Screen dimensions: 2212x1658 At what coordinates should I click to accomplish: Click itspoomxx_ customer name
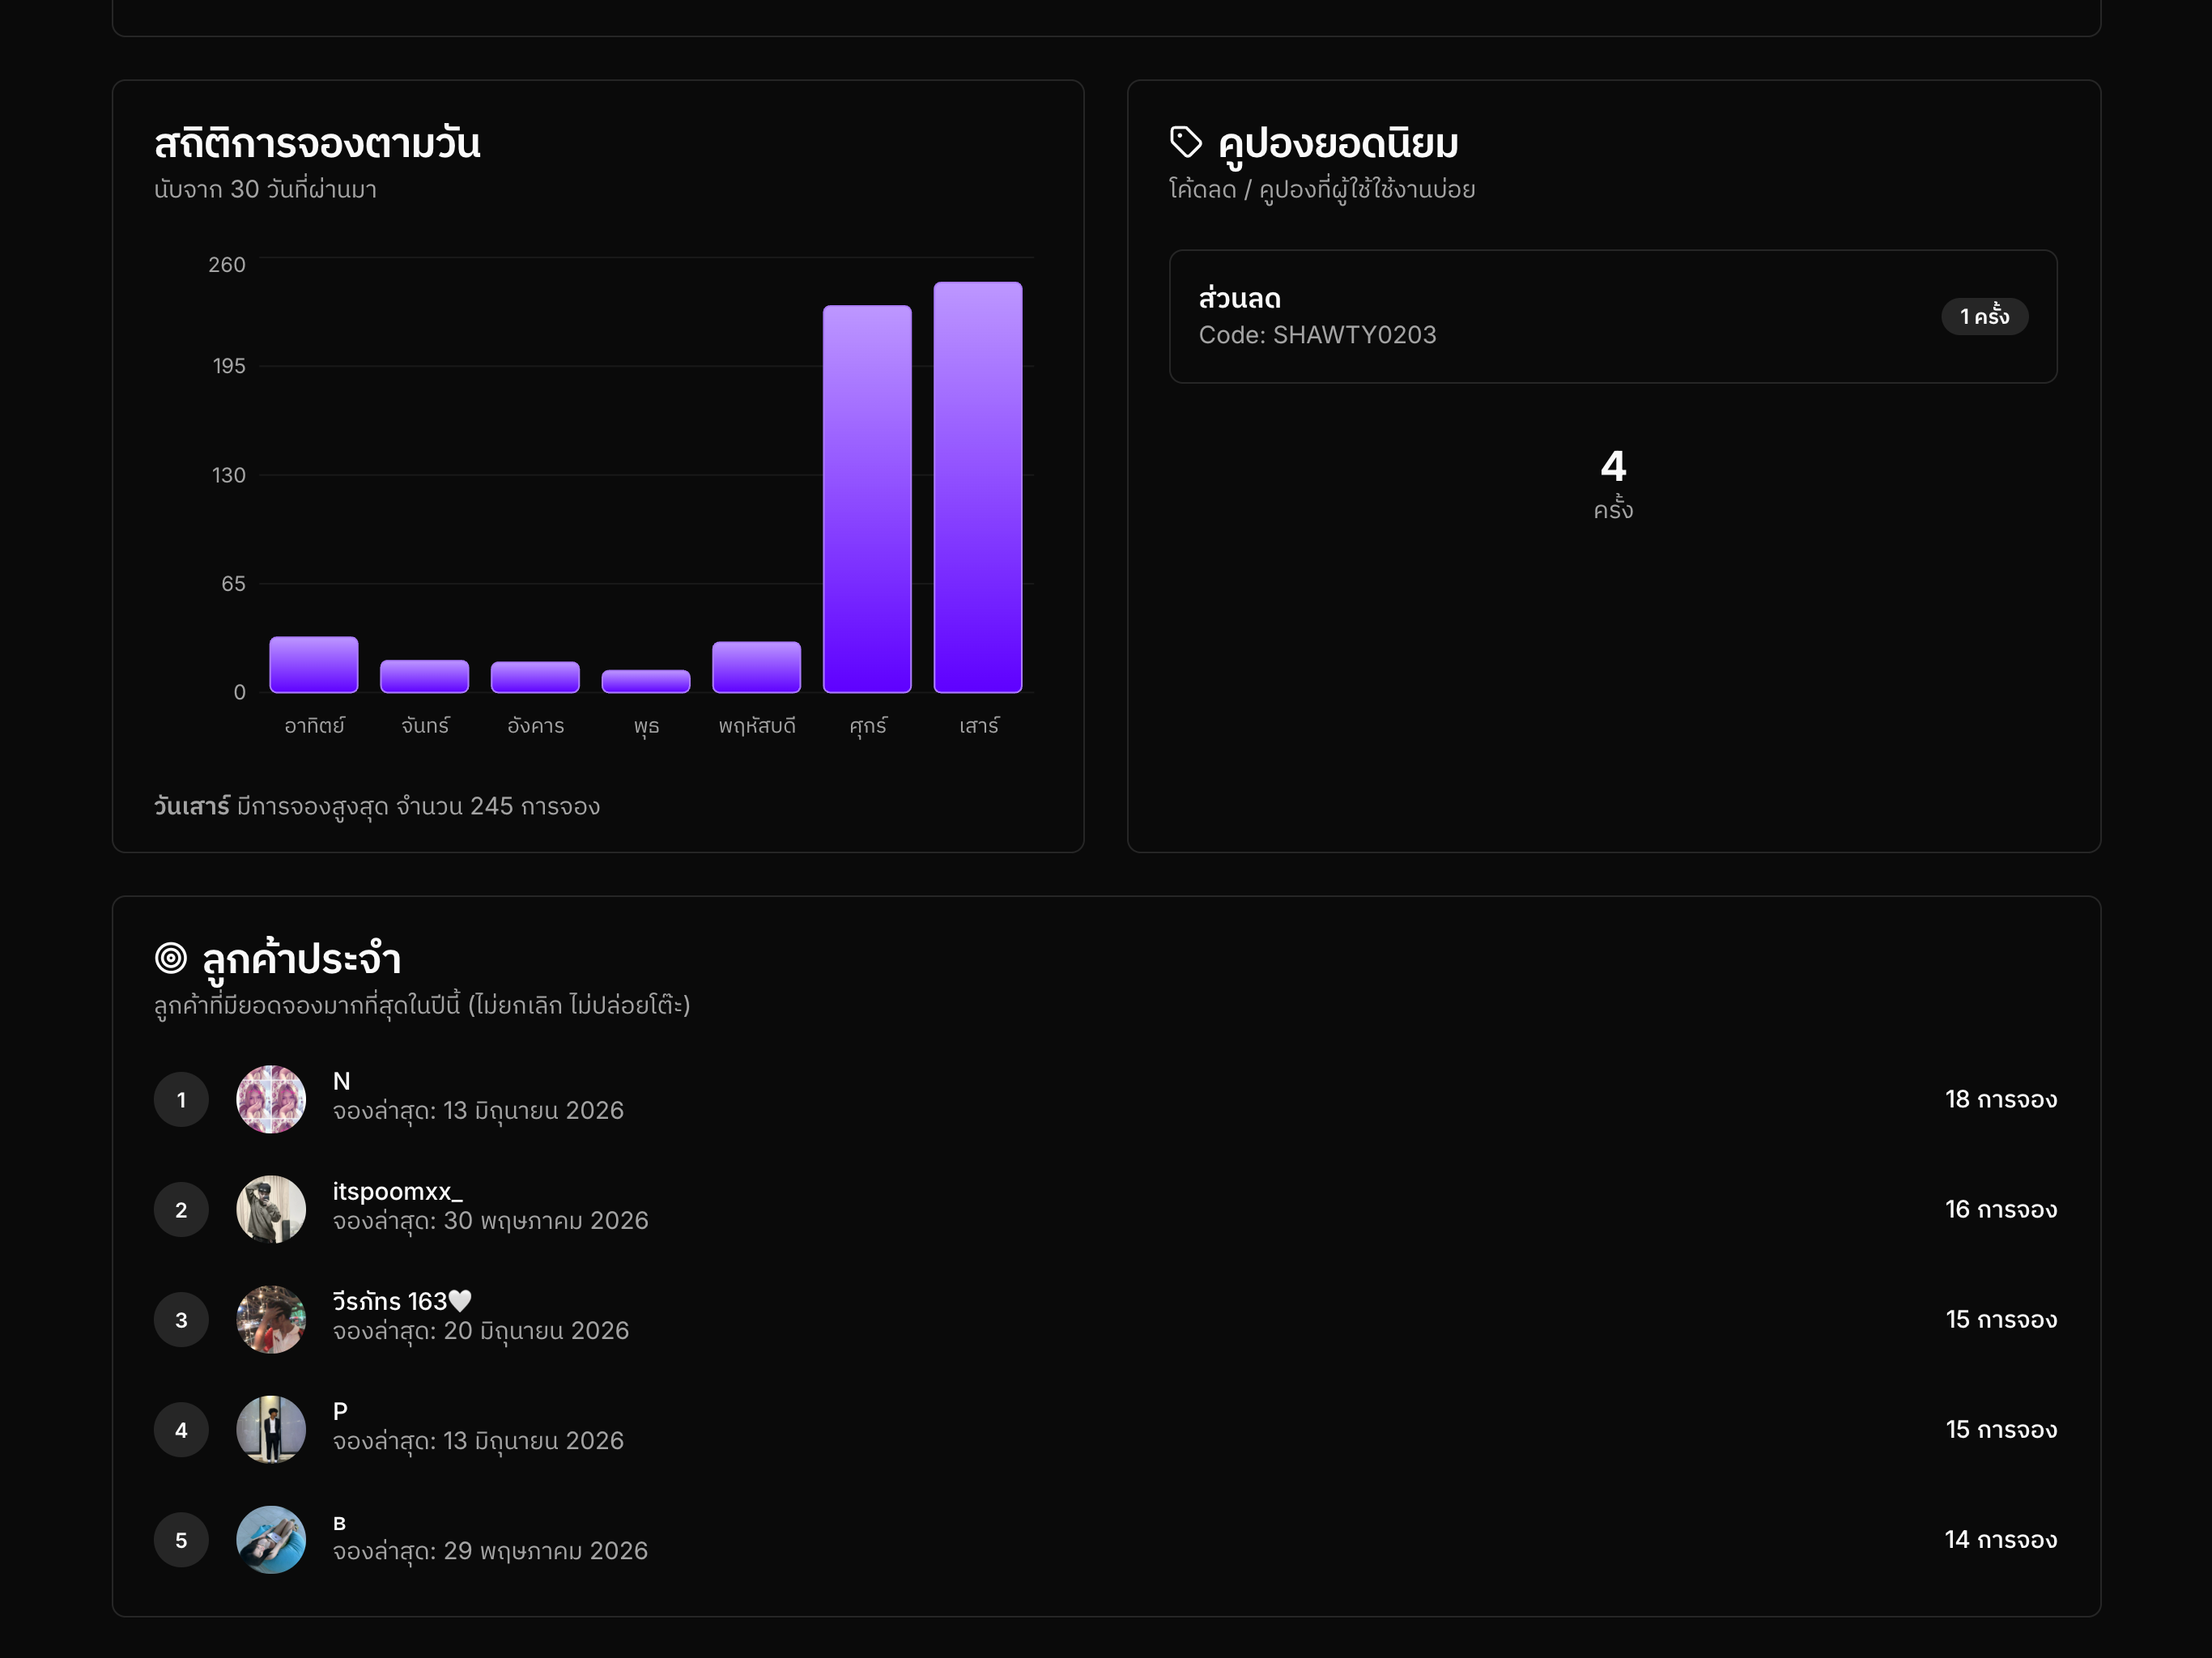click(398, 1191)
